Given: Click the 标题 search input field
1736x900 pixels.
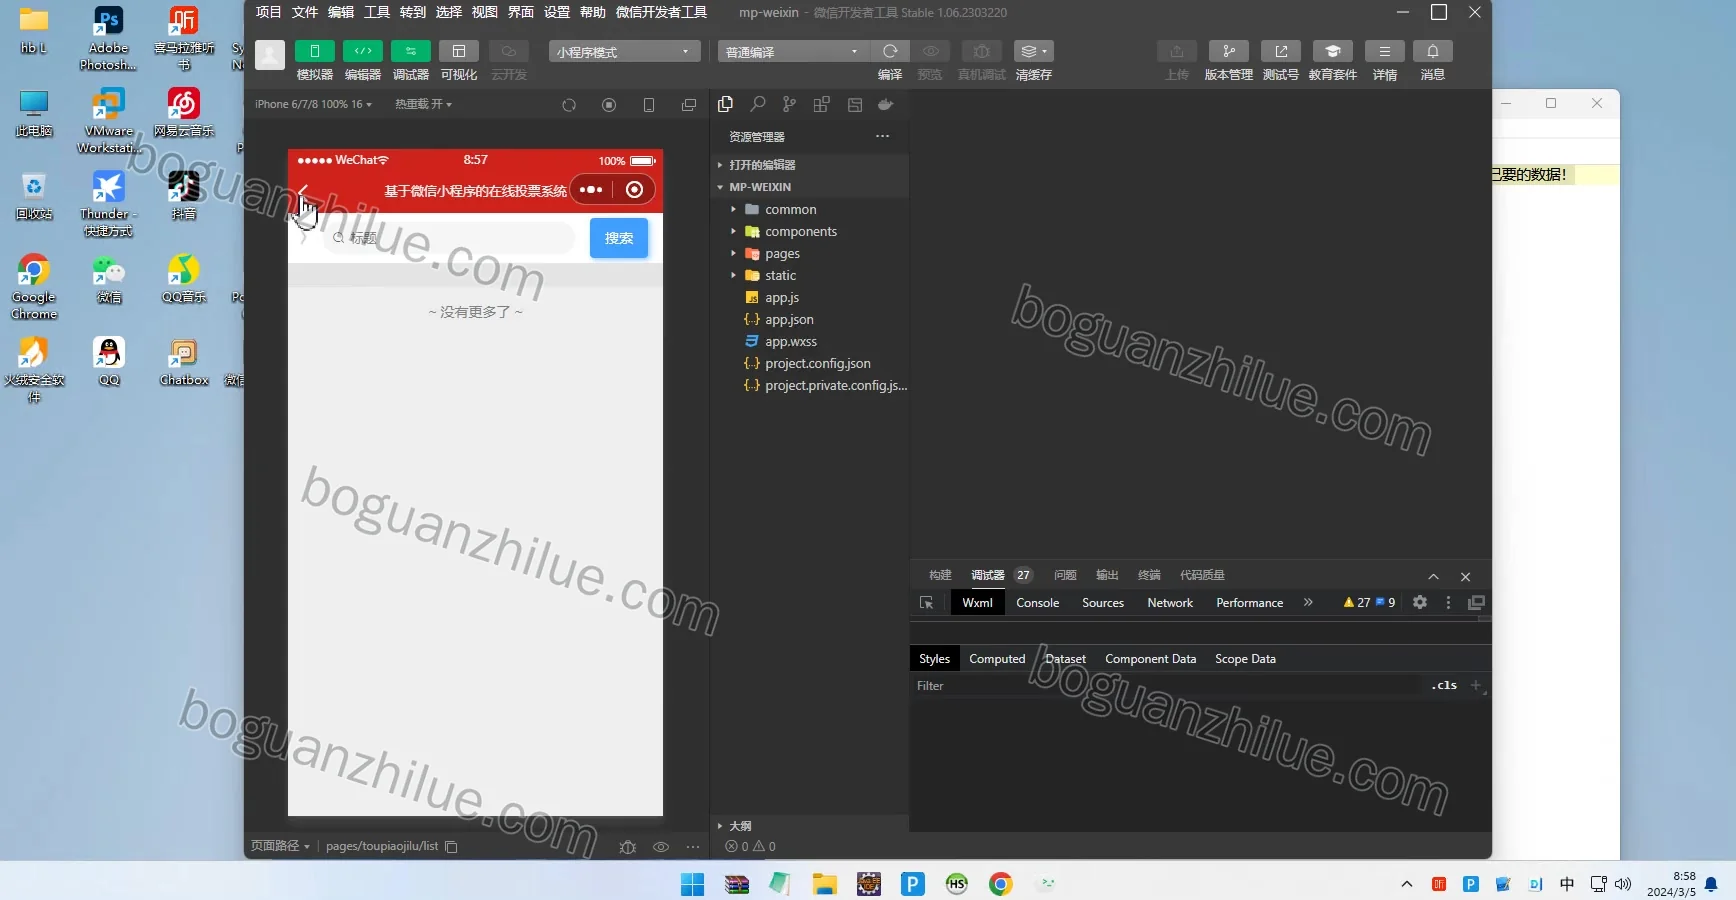Looking at the screenshot, I should click(449, 238).
